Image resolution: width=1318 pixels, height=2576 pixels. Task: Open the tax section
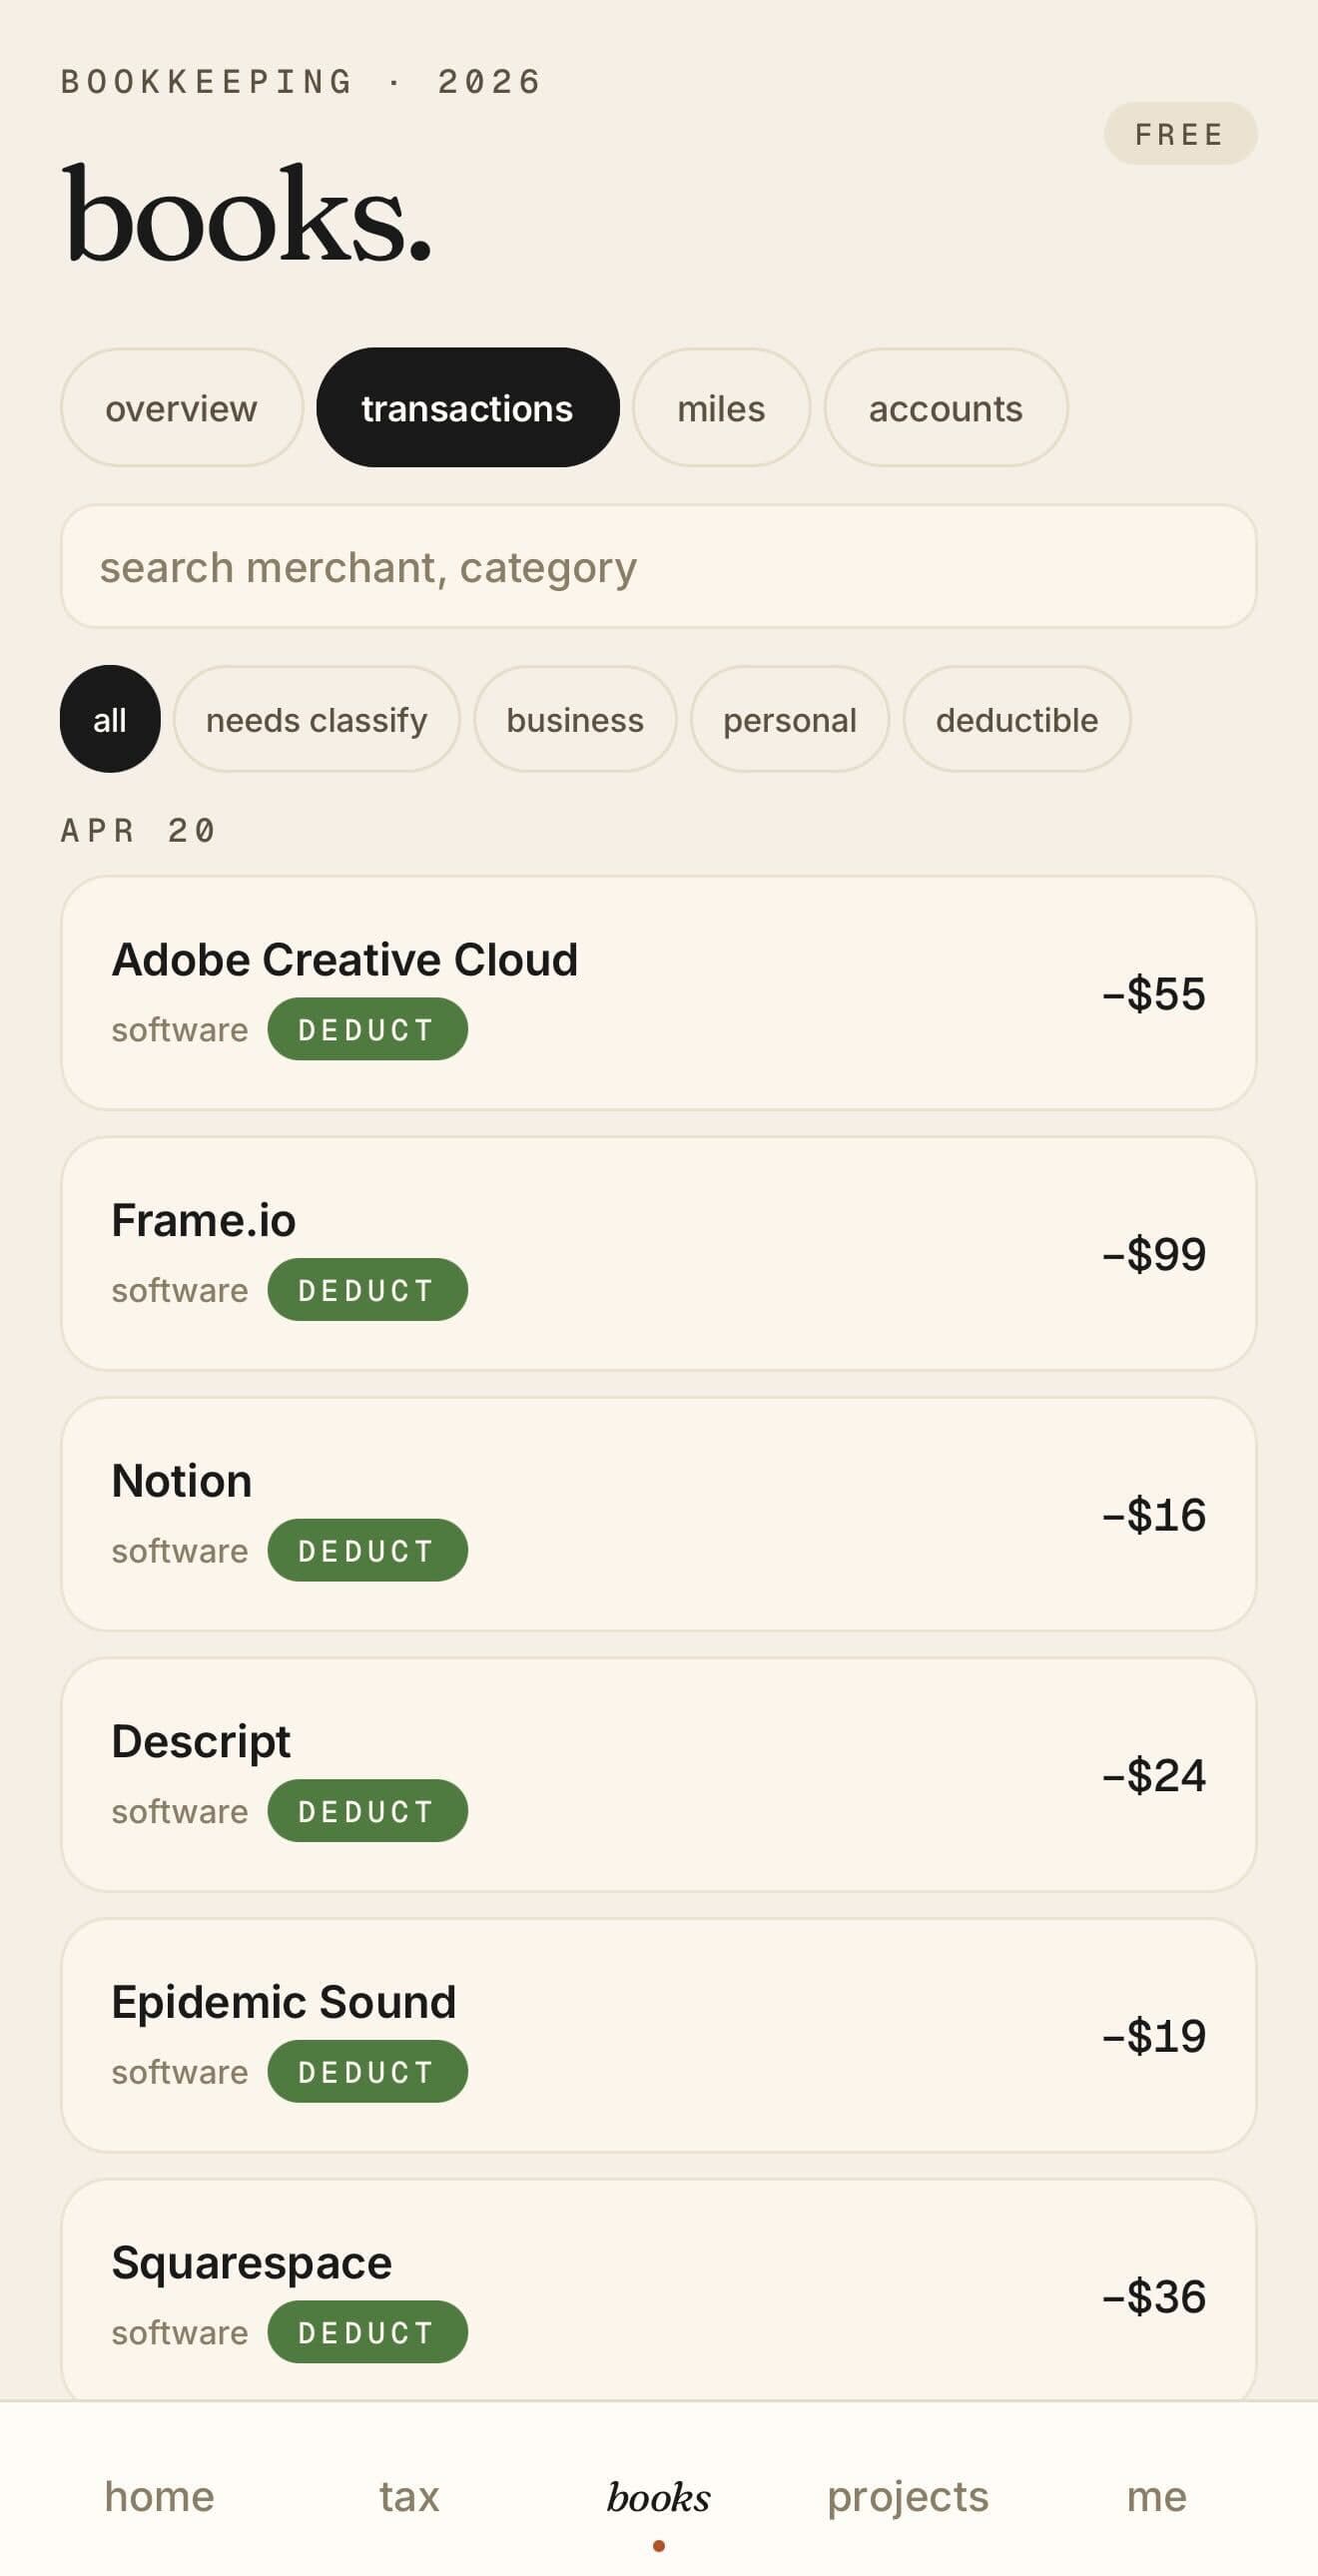[408, 2496]
